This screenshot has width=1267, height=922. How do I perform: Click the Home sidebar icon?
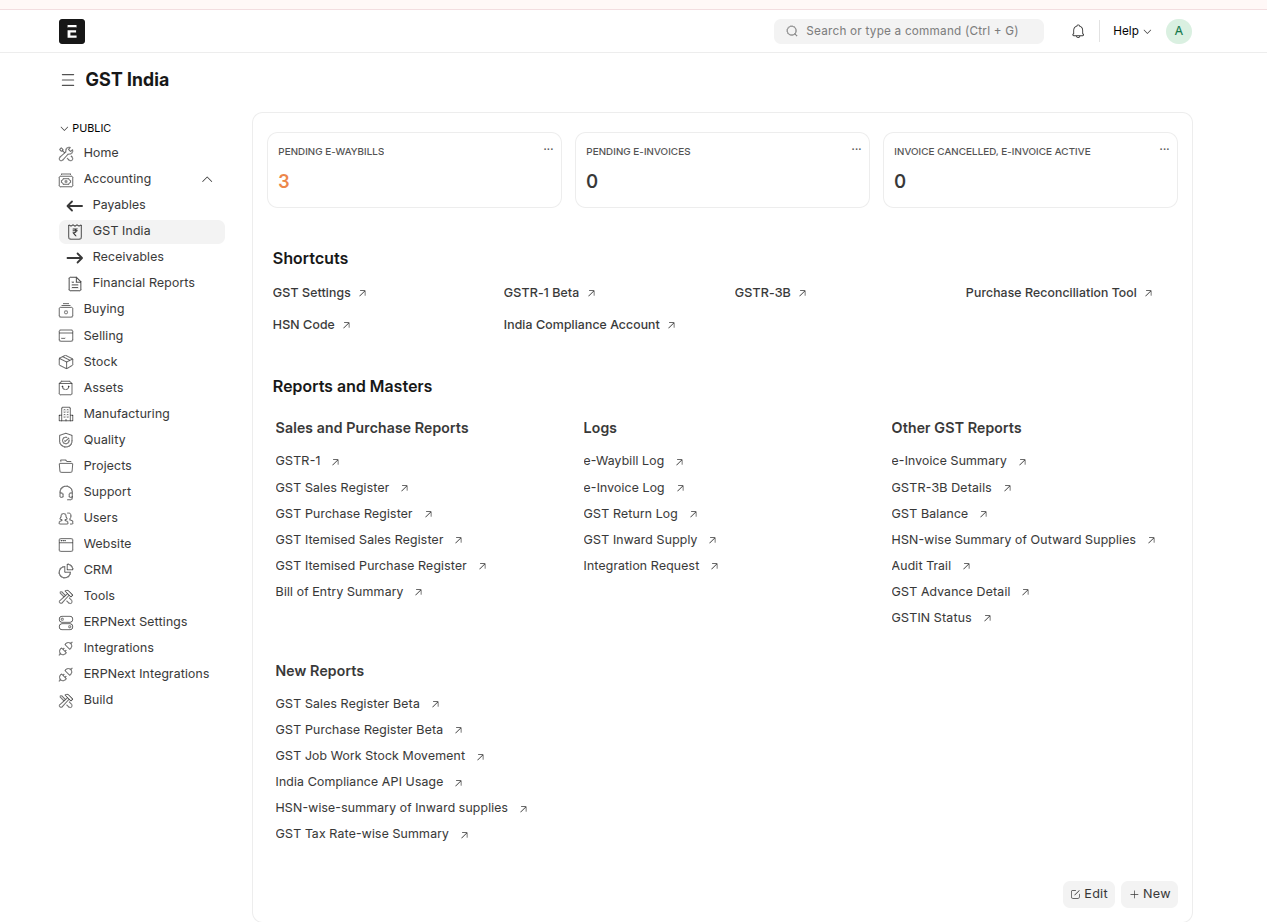(66, 153)
